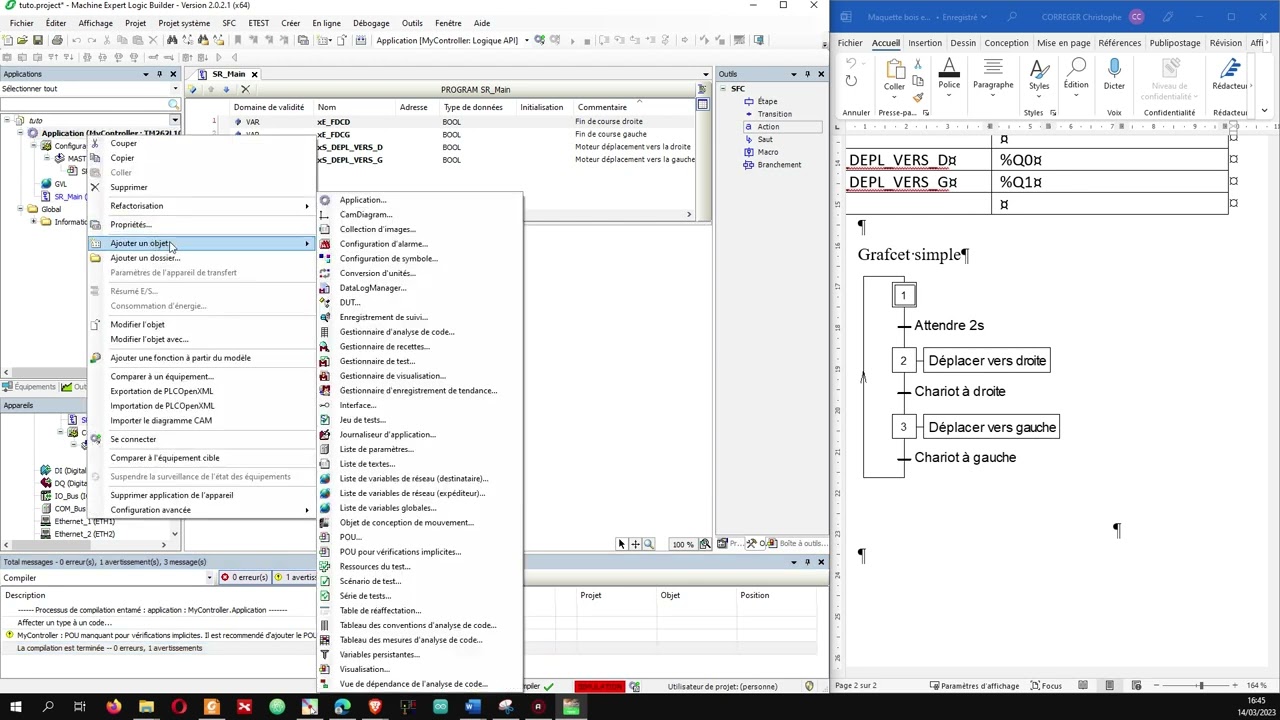The image size is (1280, 720).
Task: Choose Visualisation... in the submenu
Action: (x=364, y=669)
